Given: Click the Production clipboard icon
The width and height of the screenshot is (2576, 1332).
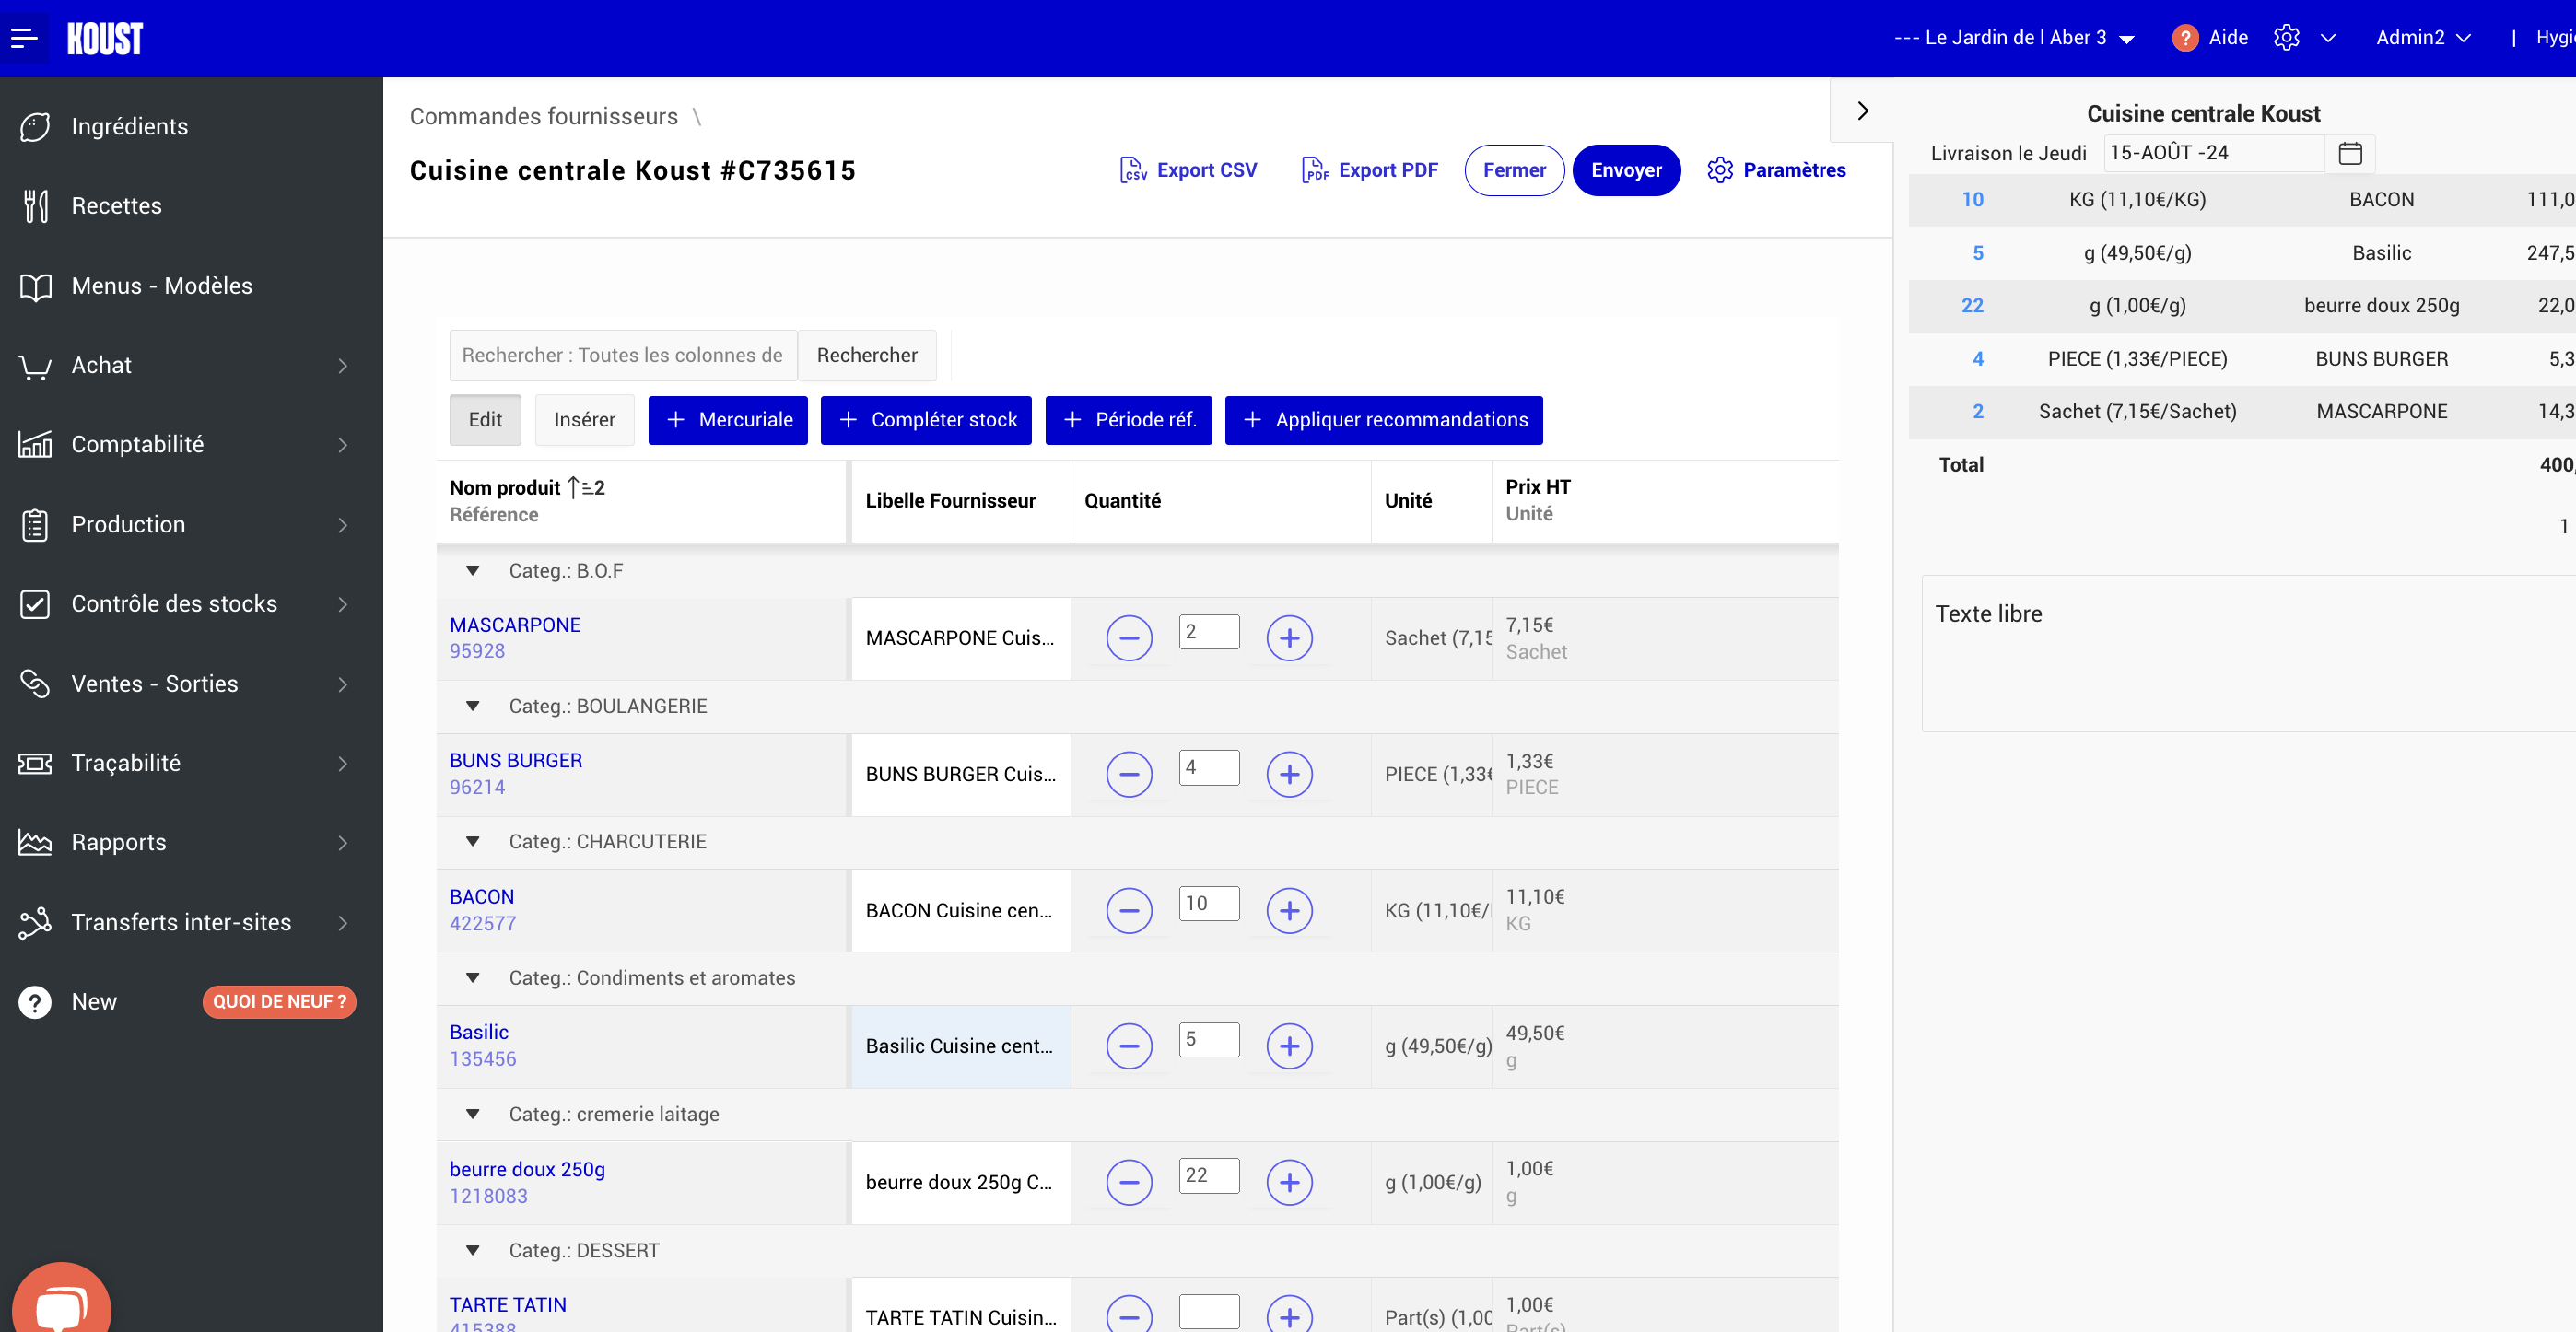Looking at the screenshot, I should click(x=35, y=525).
